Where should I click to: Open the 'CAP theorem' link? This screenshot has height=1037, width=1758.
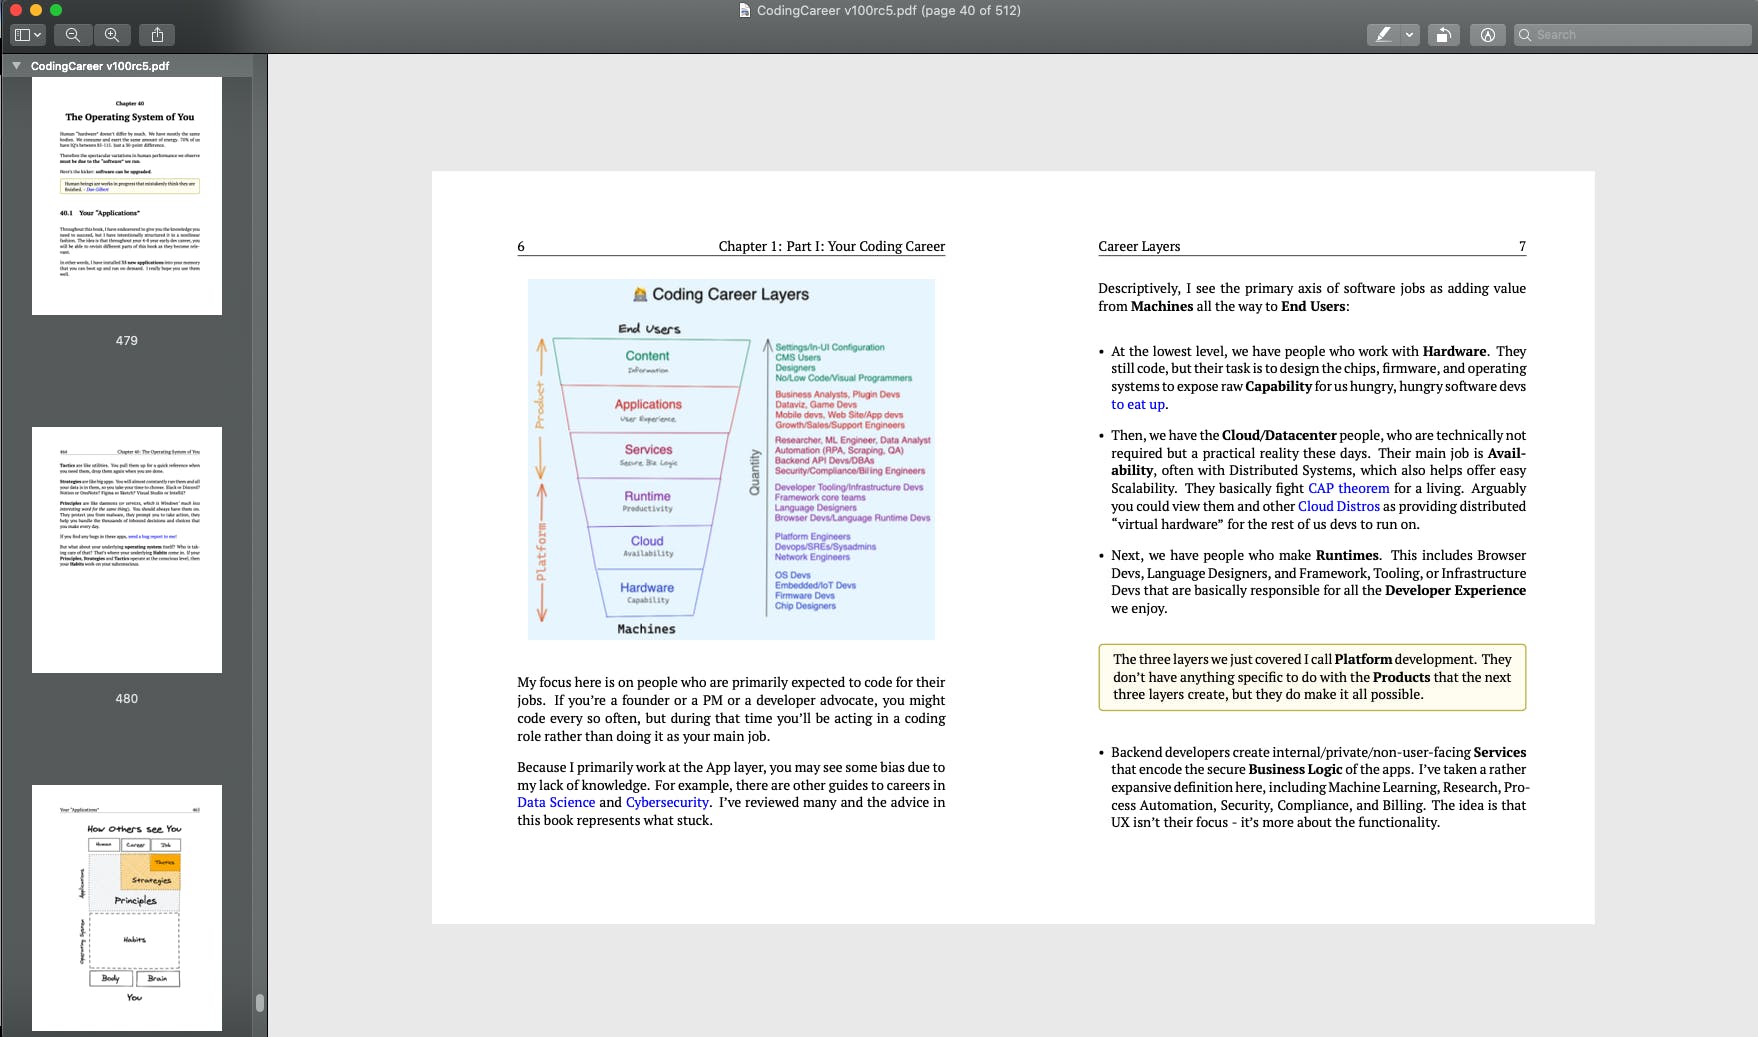[1348, 488]
